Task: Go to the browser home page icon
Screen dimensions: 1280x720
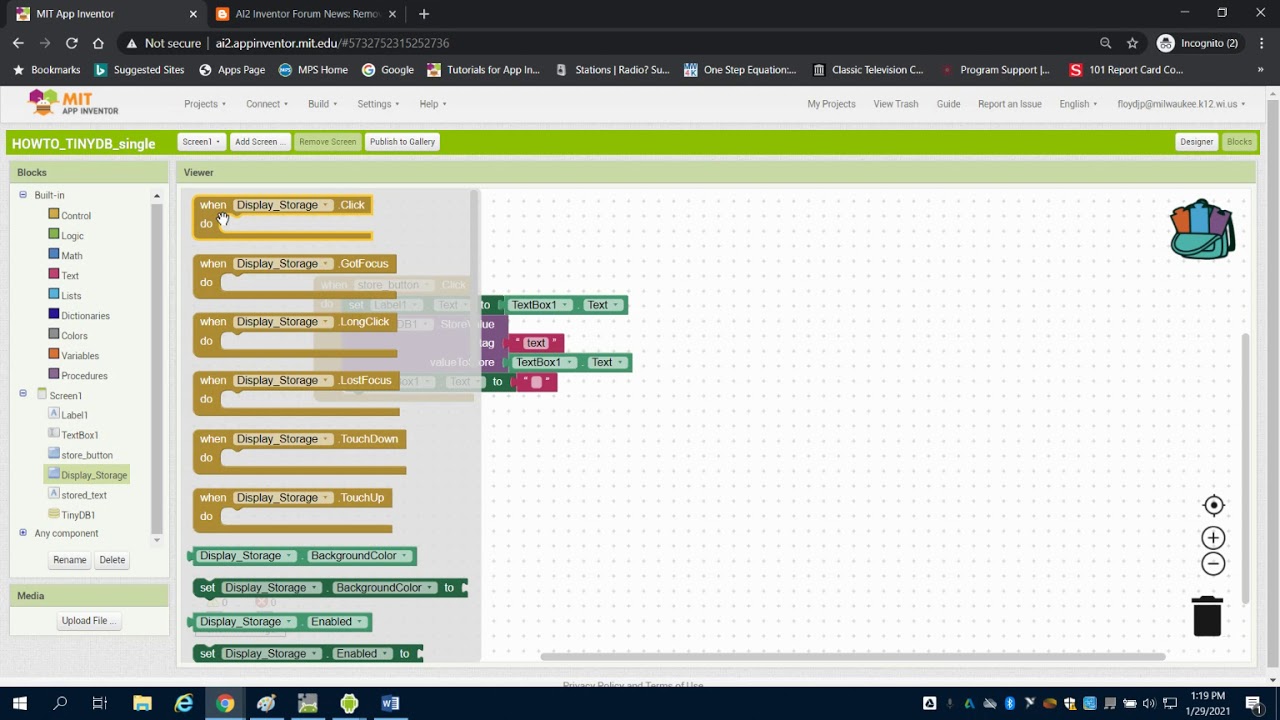Action: point(98,43)
